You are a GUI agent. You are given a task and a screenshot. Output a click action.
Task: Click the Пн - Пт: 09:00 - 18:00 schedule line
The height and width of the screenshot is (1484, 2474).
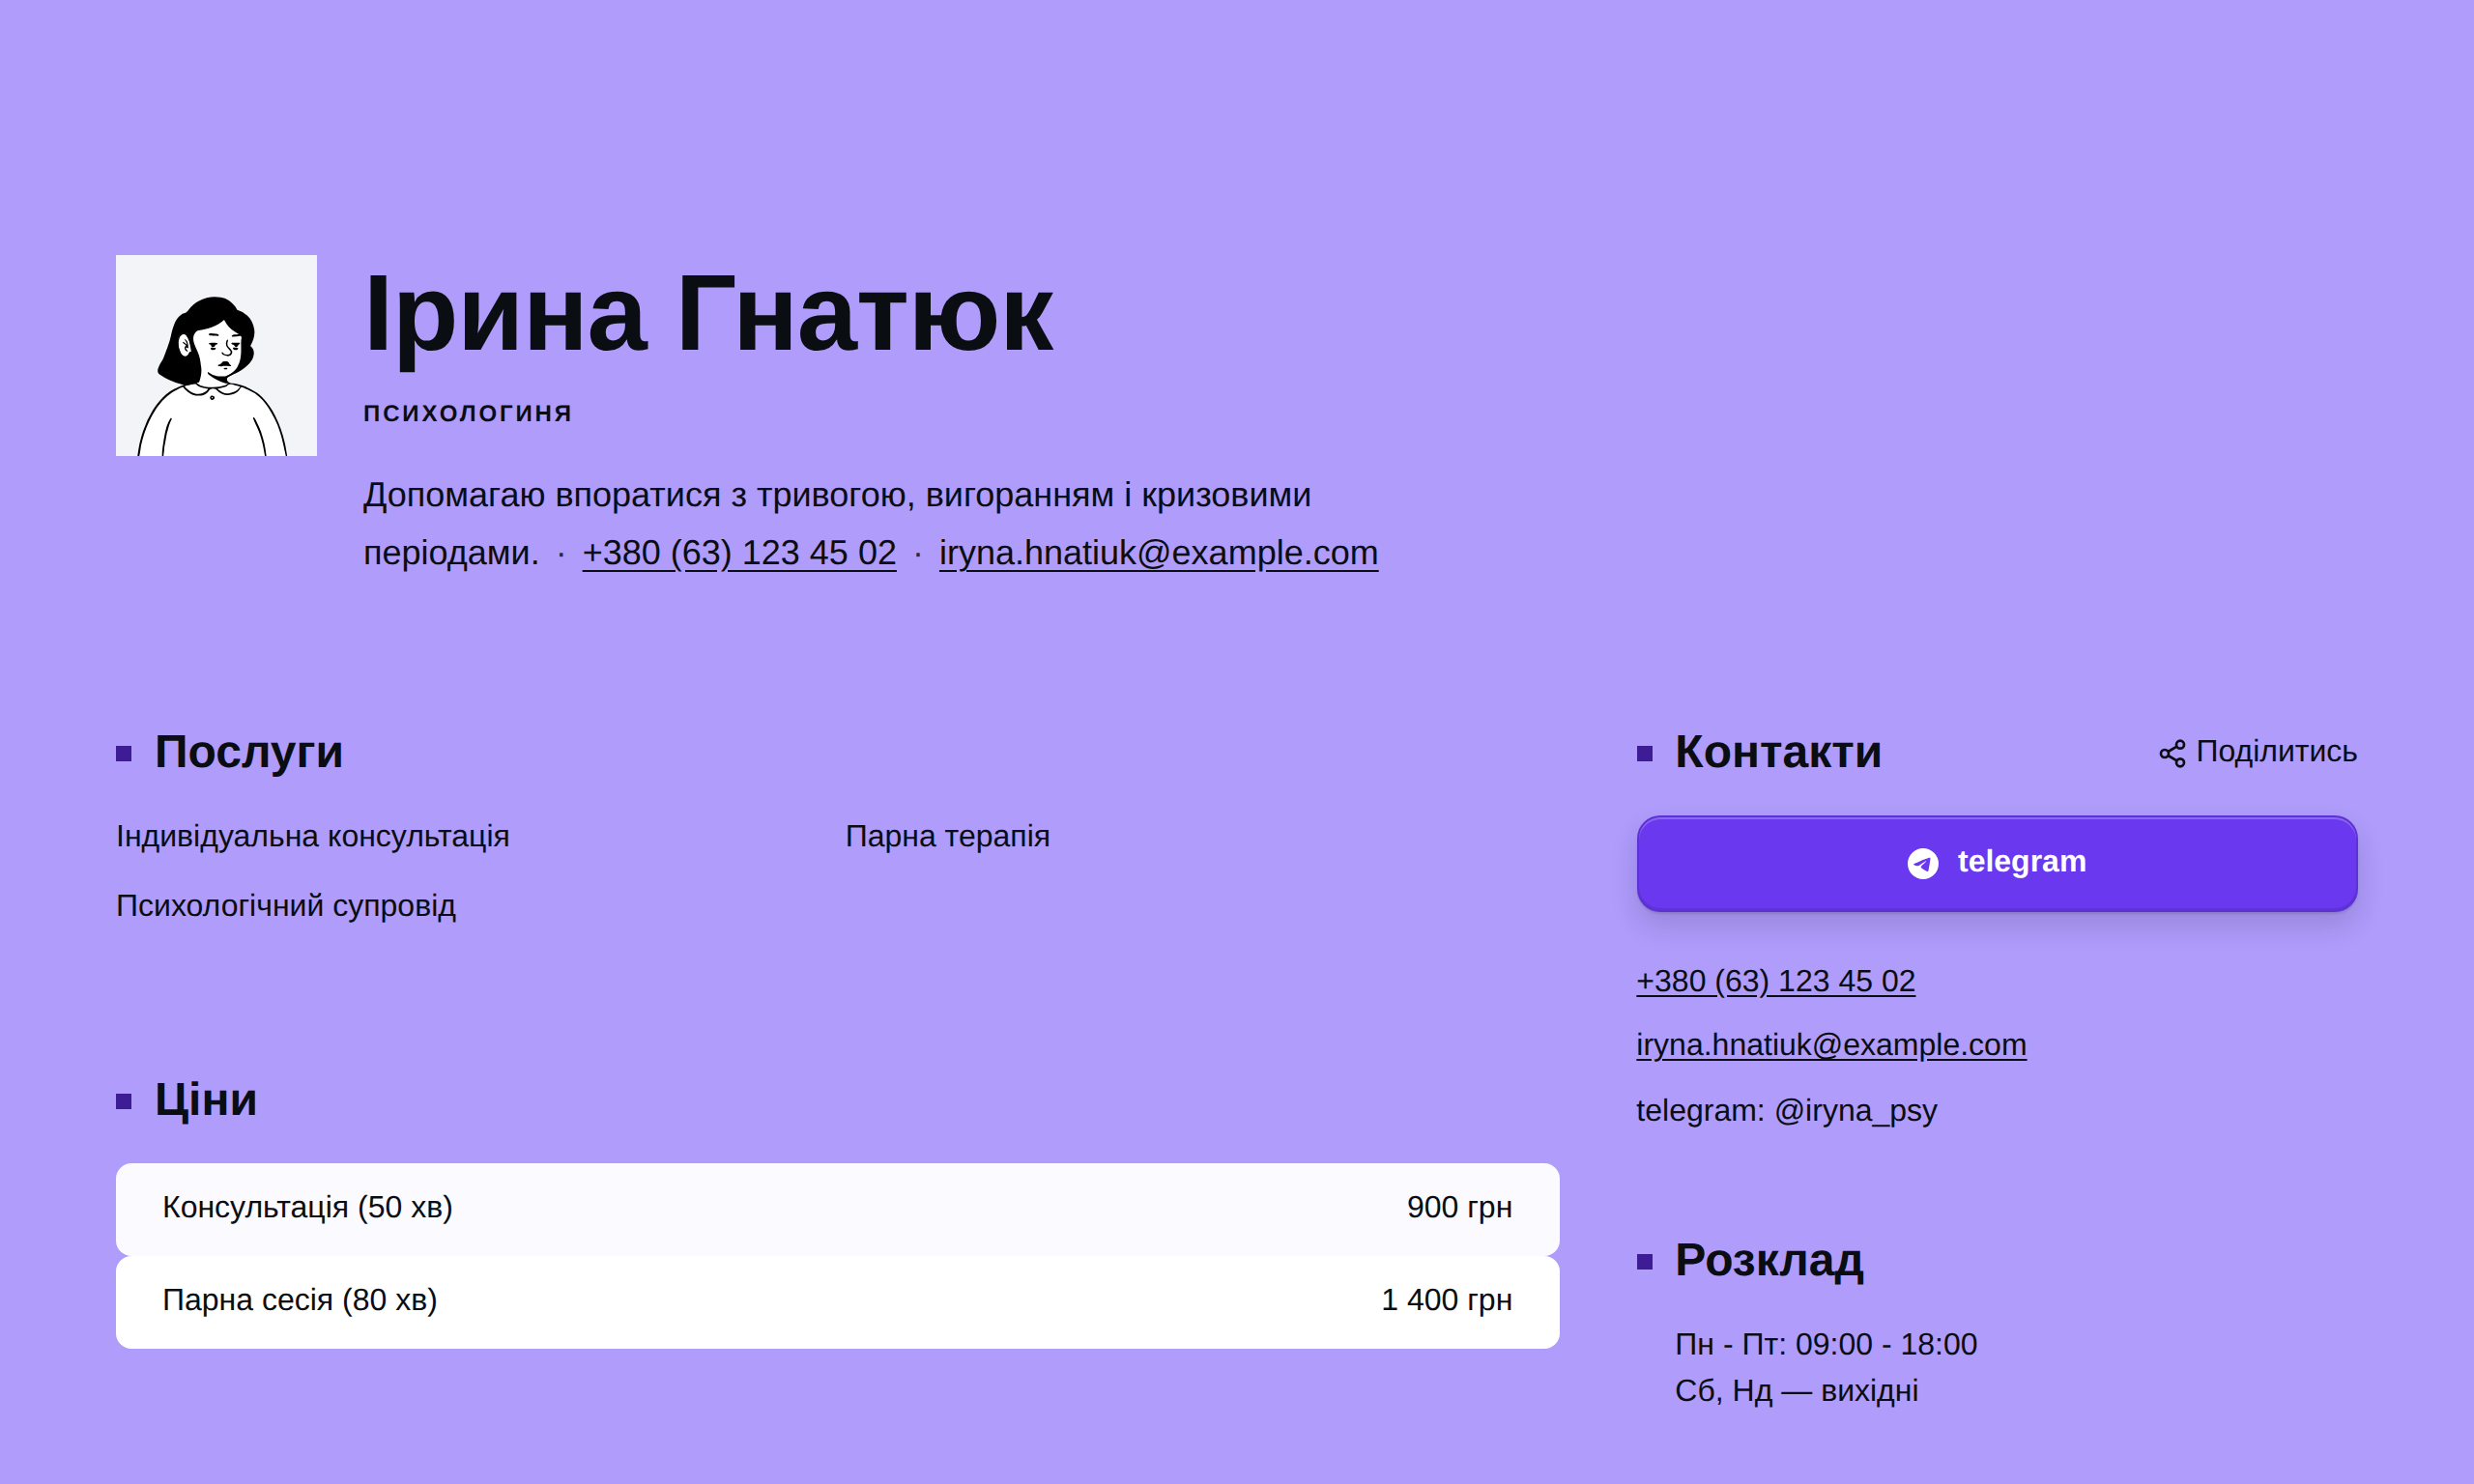coord(1825,1345)
